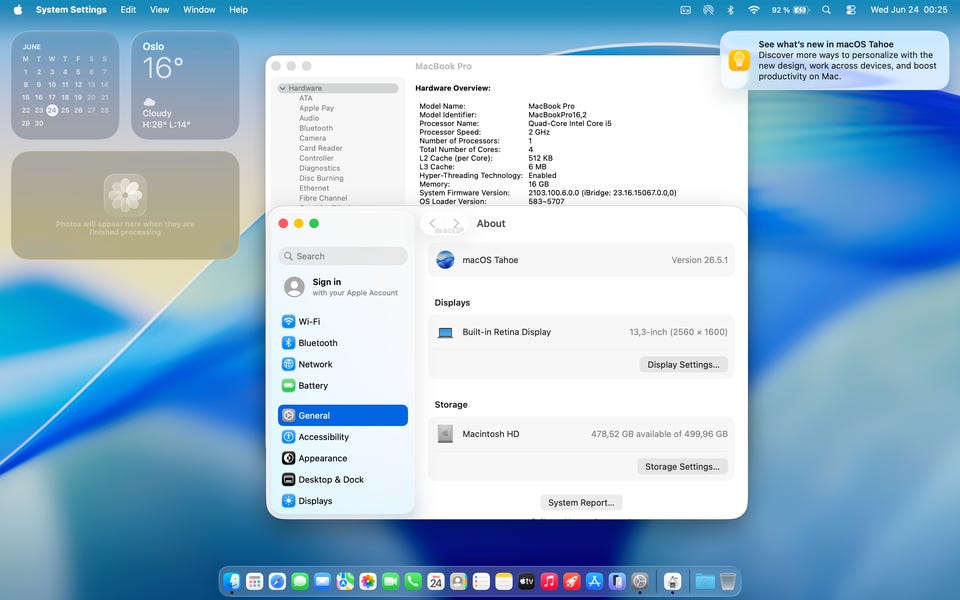Click the date and time in menu bar
The width and height of the screenshot is (960, 600).
coord(909,10)
